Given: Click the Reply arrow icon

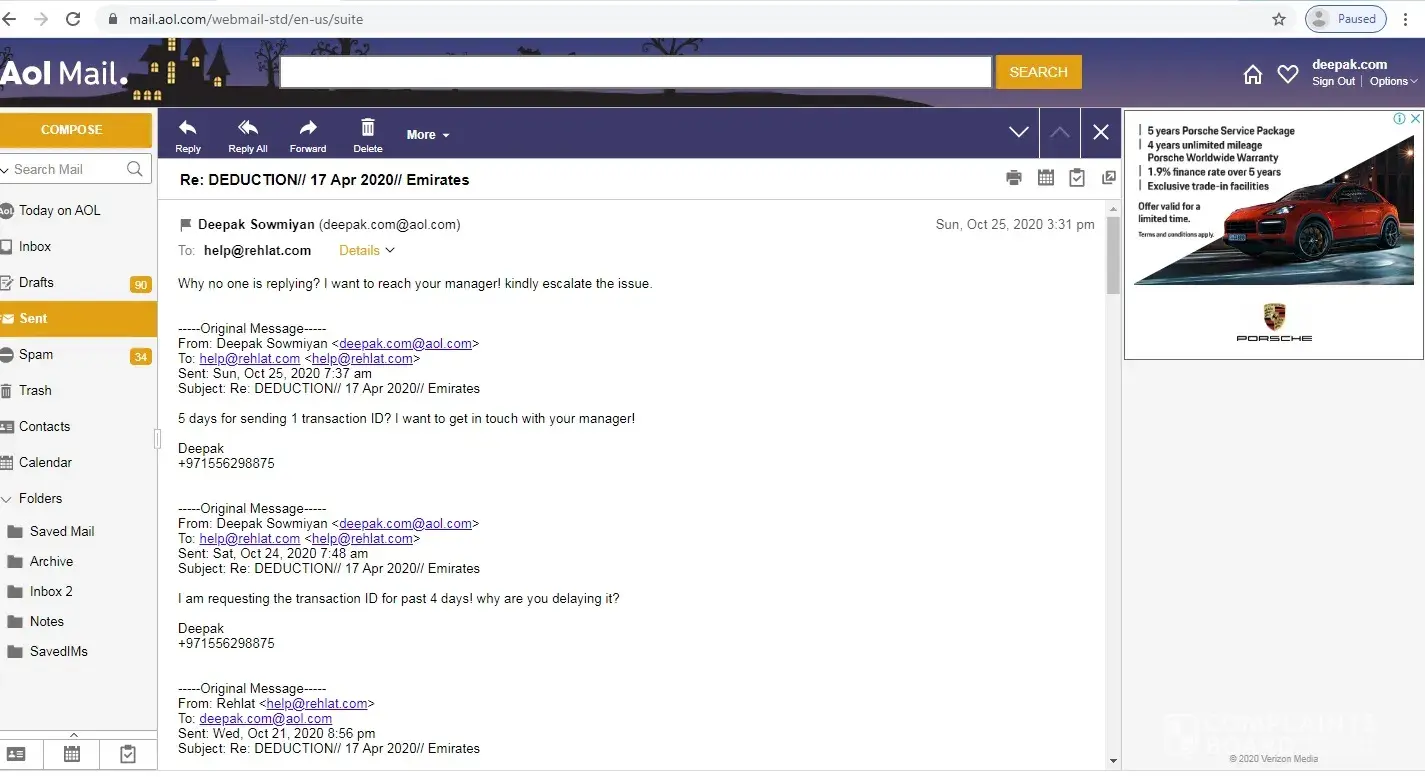Looking at the screenshot, I should pyautogui.click(x=187, y=128).
